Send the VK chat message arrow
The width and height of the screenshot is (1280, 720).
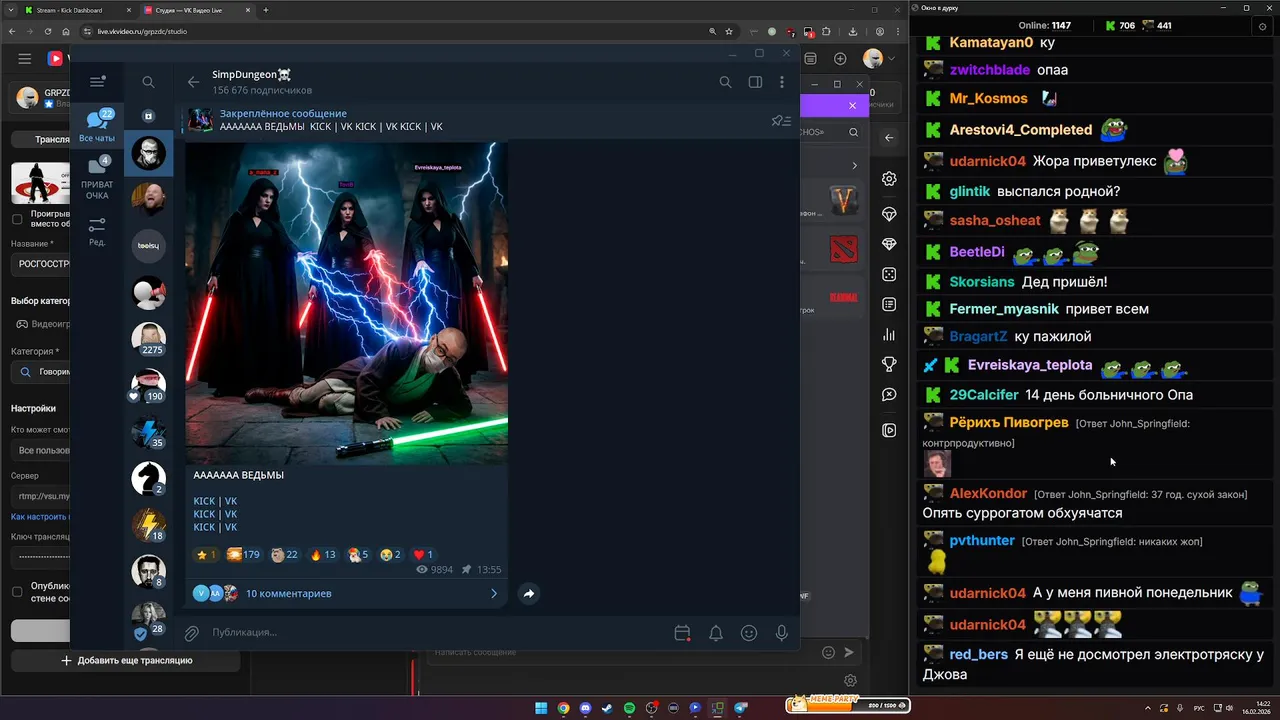coord(849,652)
